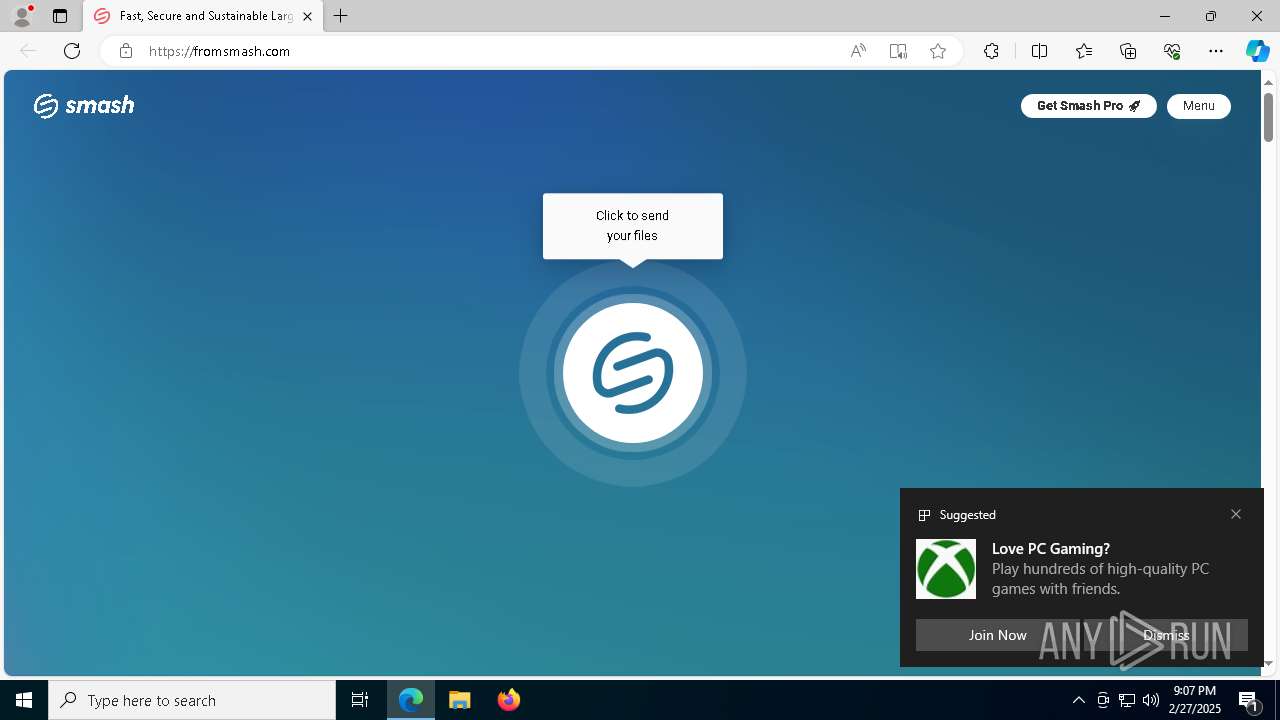Toggle Split screen view
Viewport: 1280px width, 720px height.
(1039, 51)
